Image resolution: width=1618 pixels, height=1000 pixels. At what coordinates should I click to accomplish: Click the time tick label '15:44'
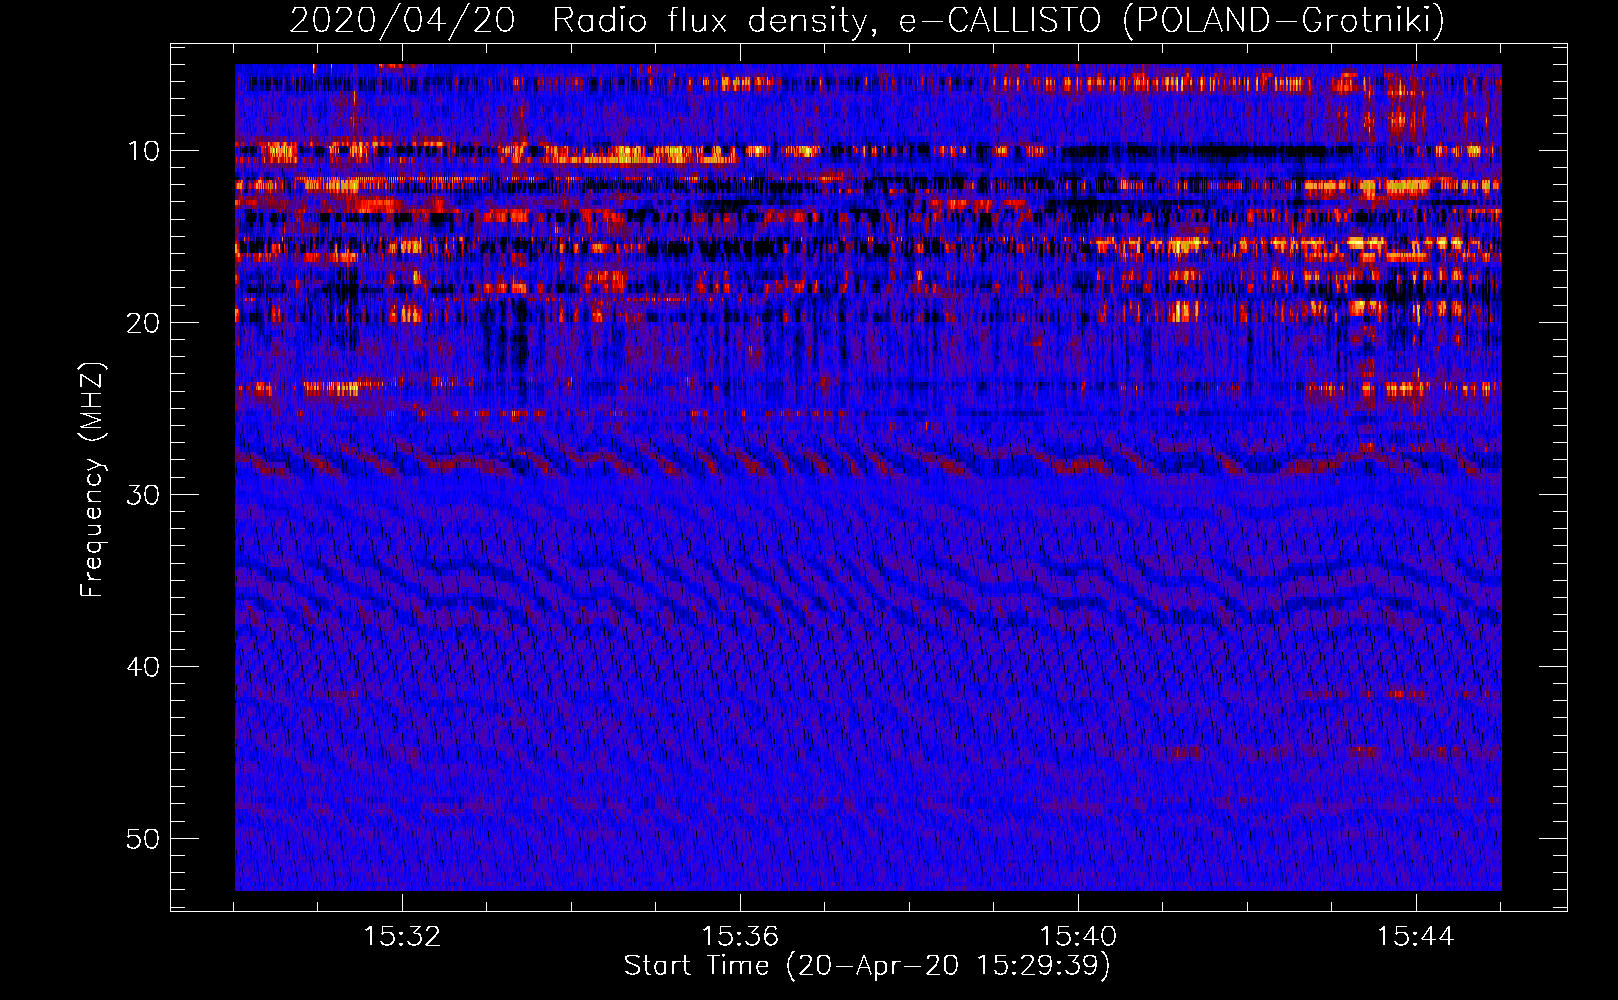click(1416, 937)
